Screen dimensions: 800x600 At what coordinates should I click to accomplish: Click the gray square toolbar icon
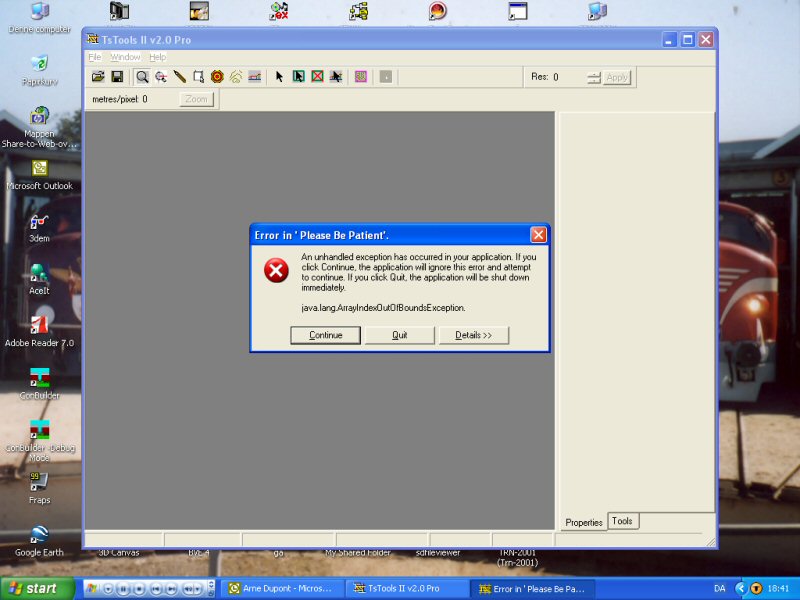tap(386, 77)
